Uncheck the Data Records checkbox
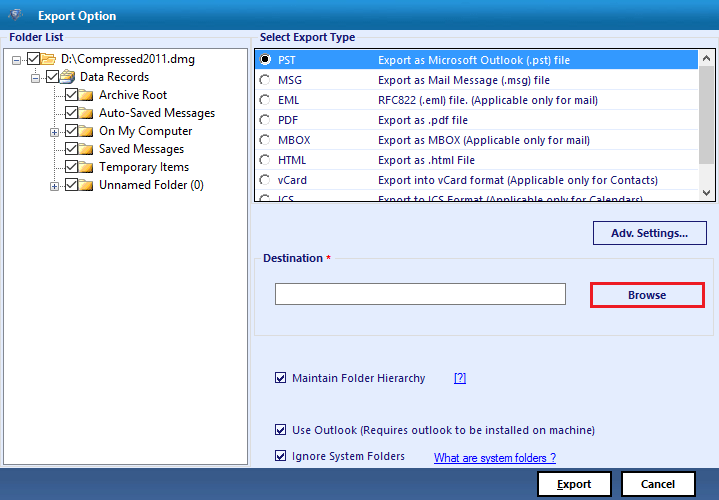 tap(52, 77)
